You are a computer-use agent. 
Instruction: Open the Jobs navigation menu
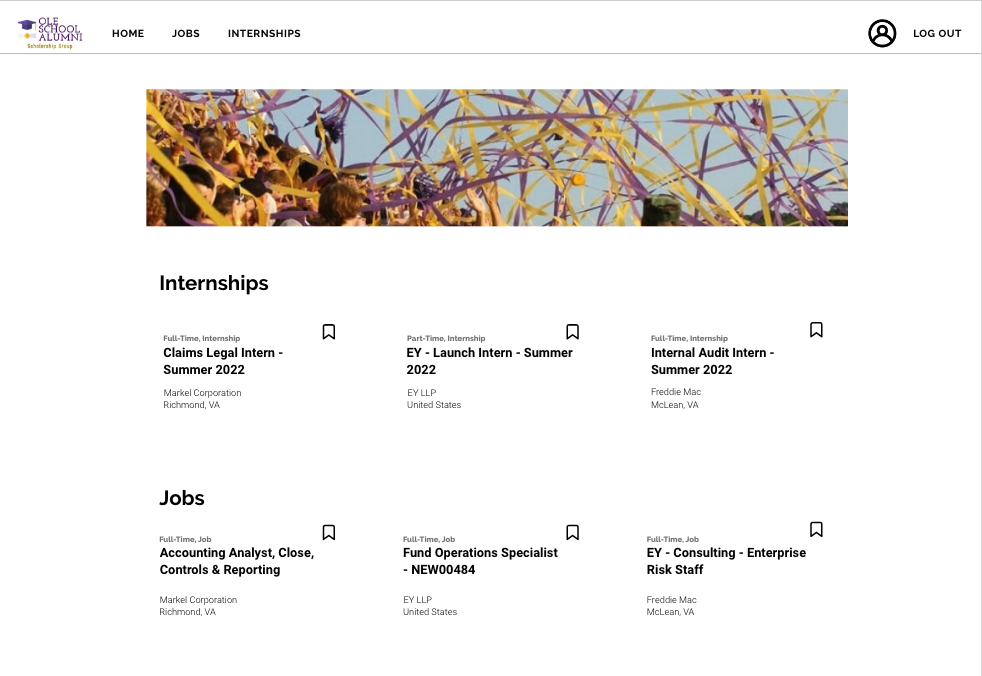(x=186, y=34)
